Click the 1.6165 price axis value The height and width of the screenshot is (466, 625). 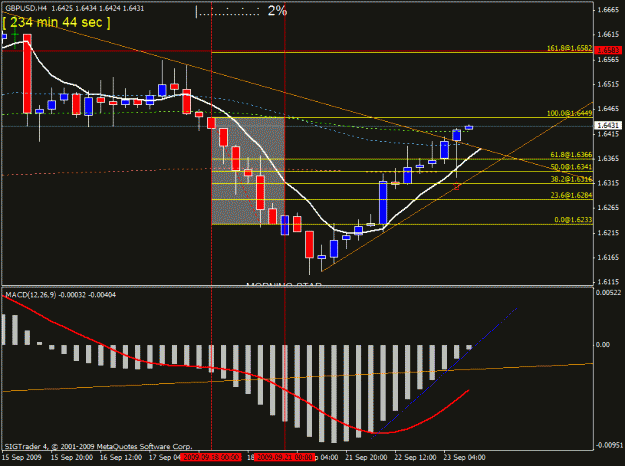tap(608, 258)
